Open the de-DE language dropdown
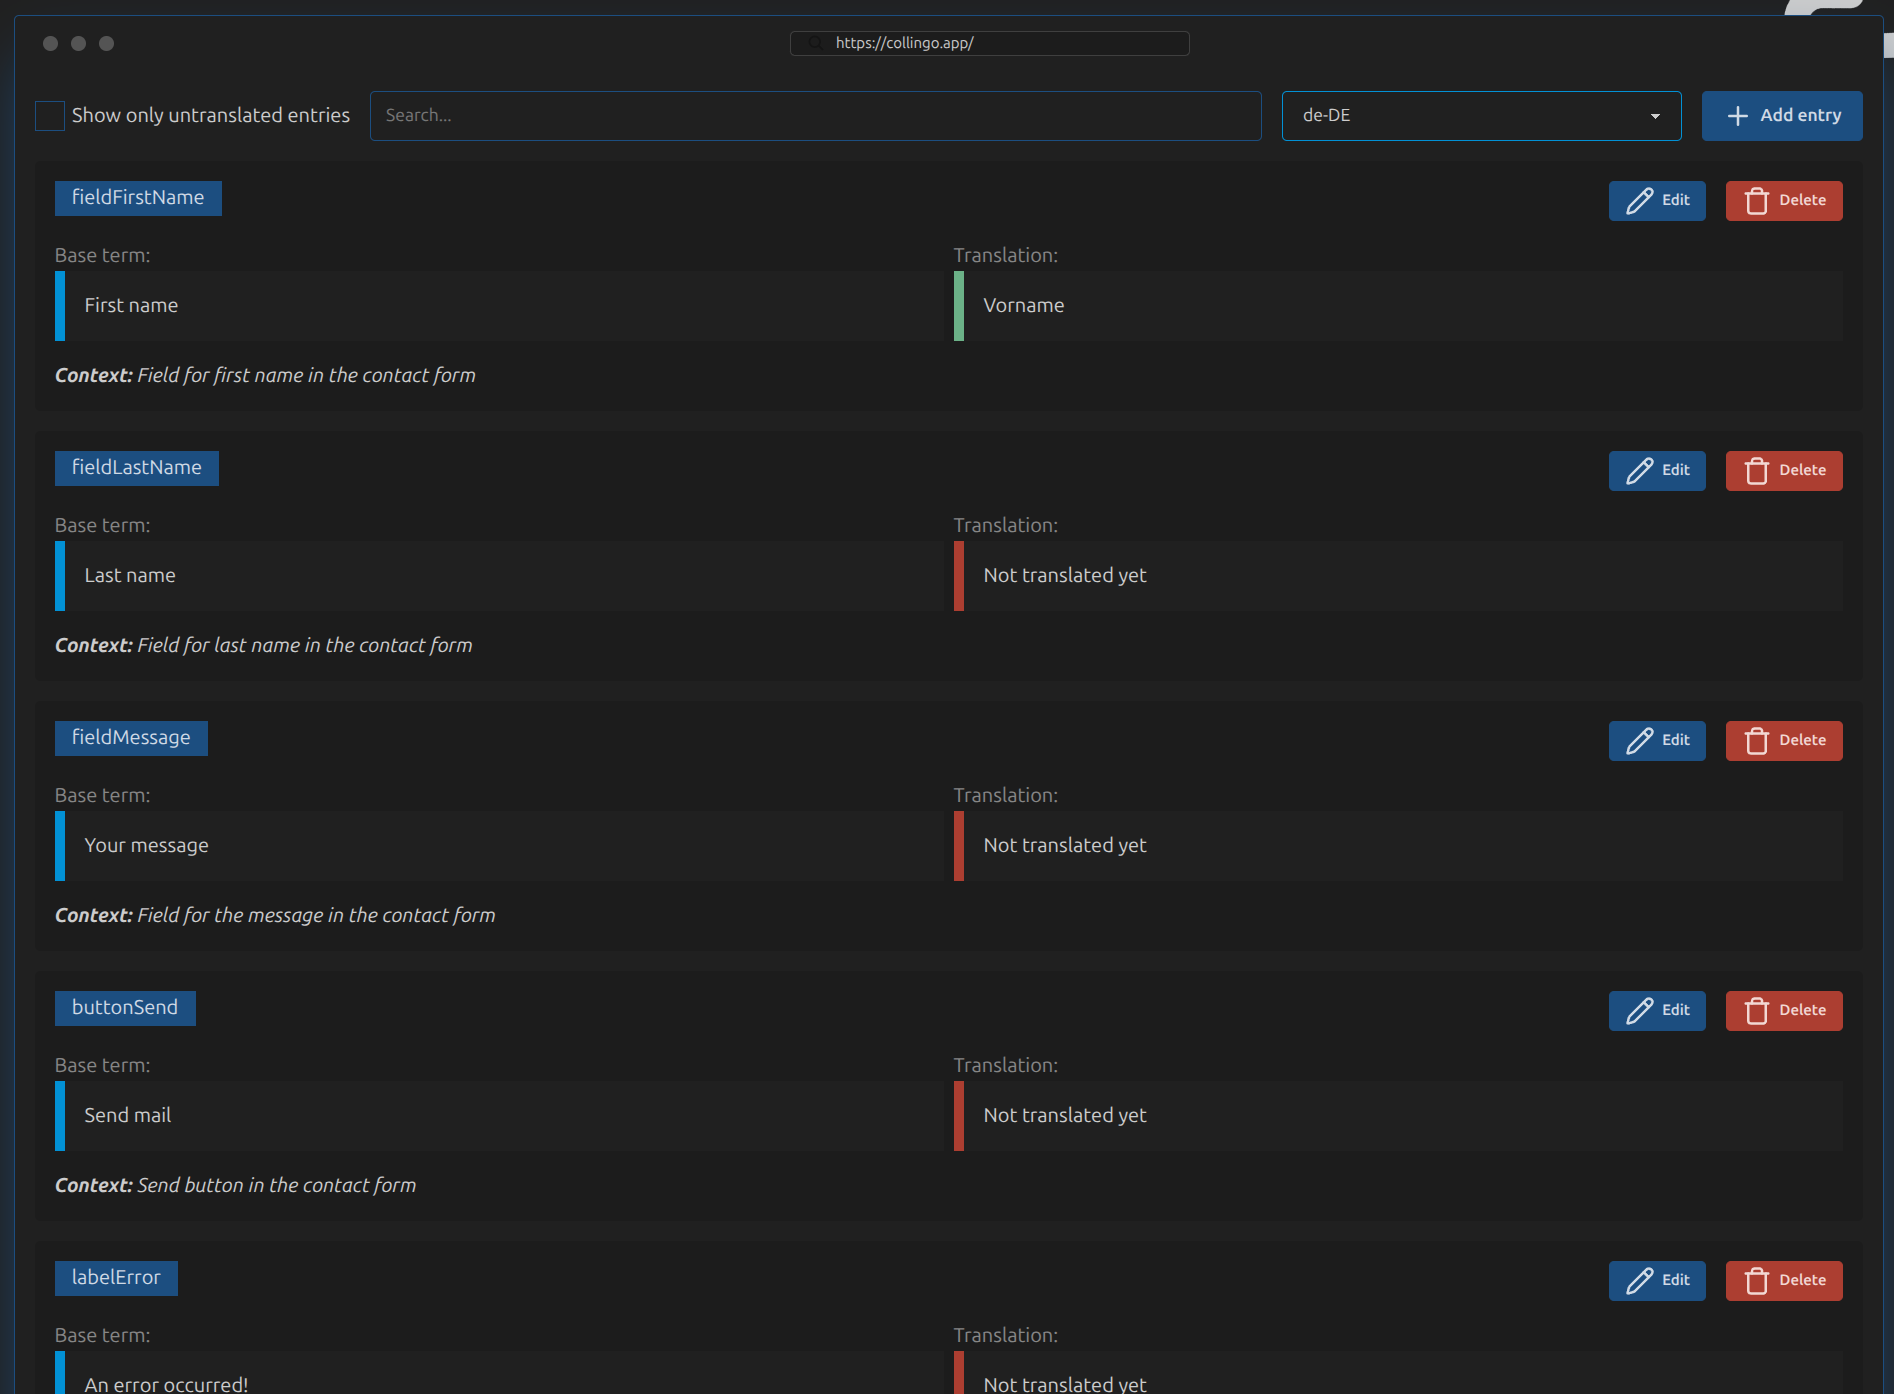The image size is (1894, 1394). tap(1481, 116)
